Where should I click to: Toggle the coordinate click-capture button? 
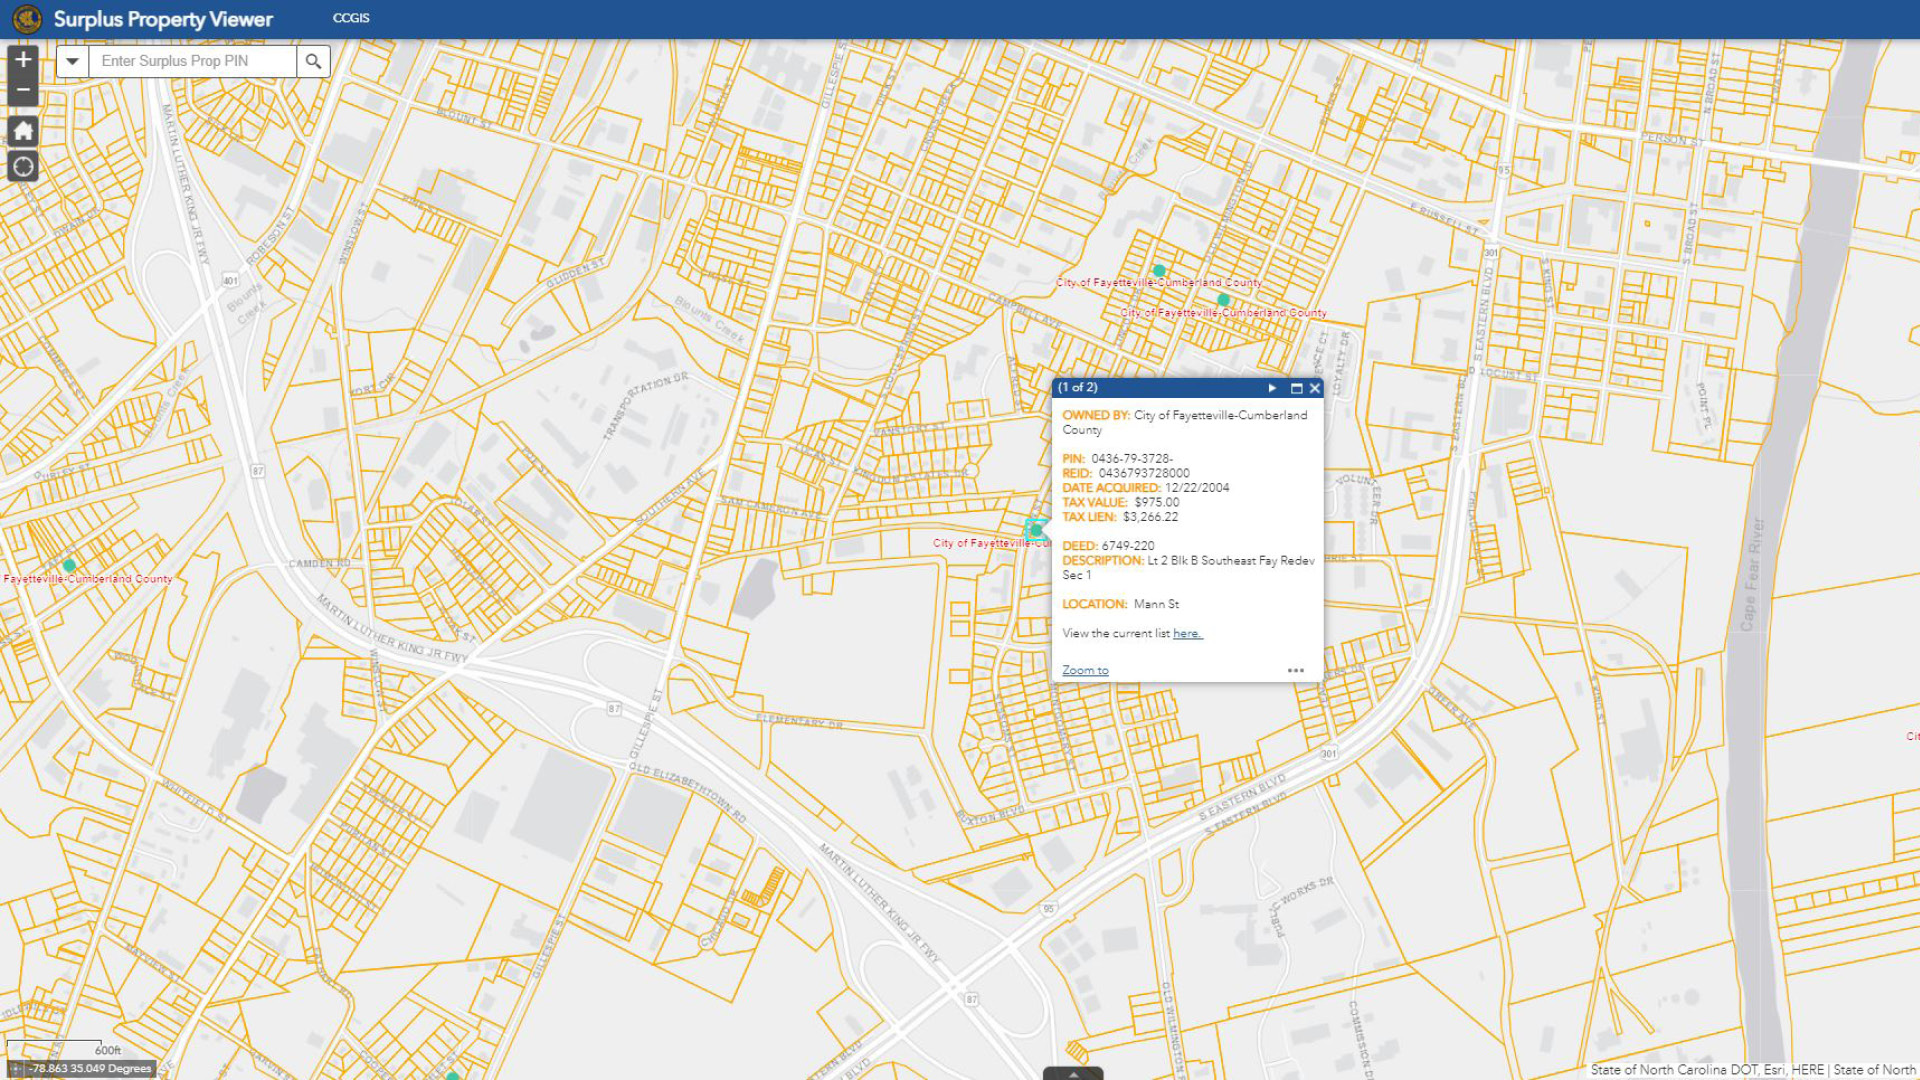tap(15, 1068)
